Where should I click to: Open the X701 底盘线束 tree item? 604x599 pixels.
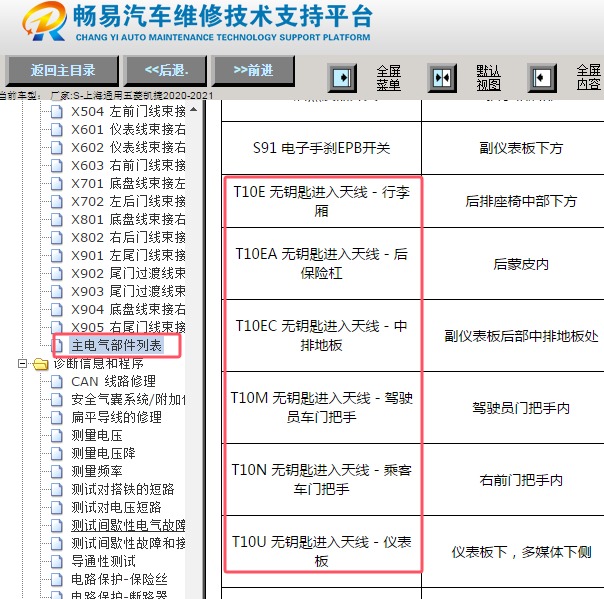coord(128,183)
